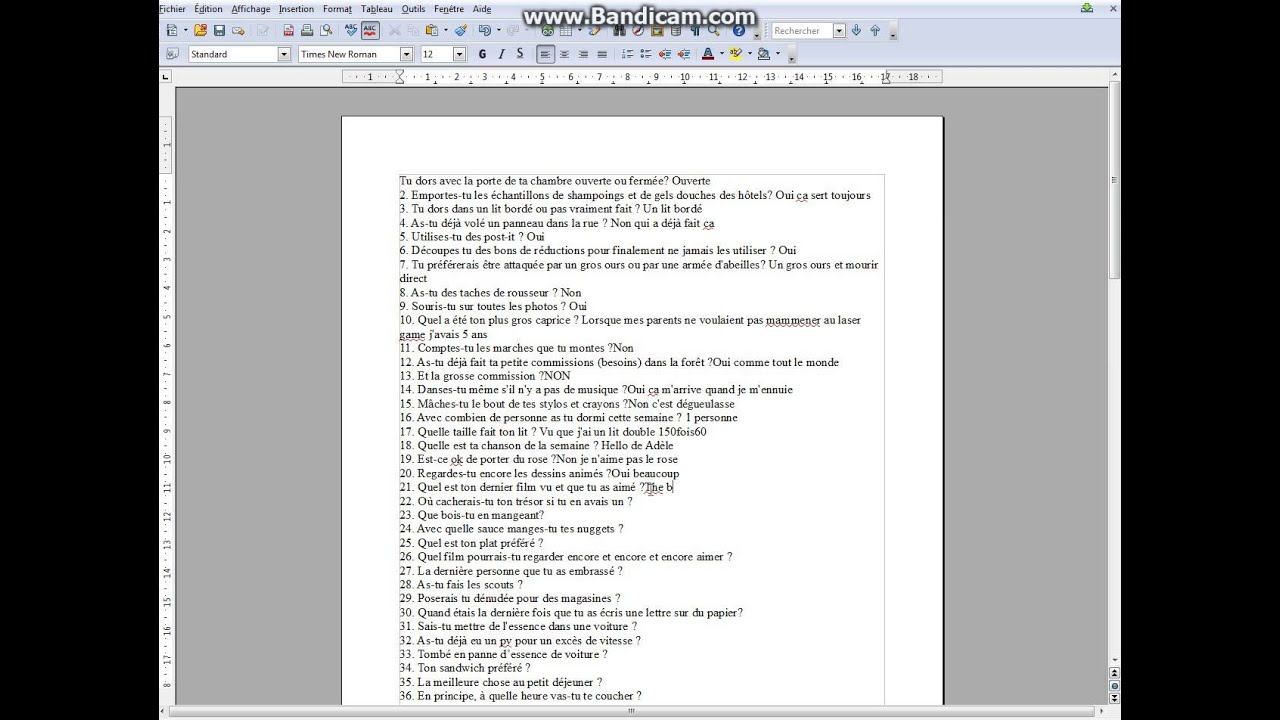Print the file directly with the printer icon
The height and width of the screenshot is (720, 1280).
click(307, 31)
